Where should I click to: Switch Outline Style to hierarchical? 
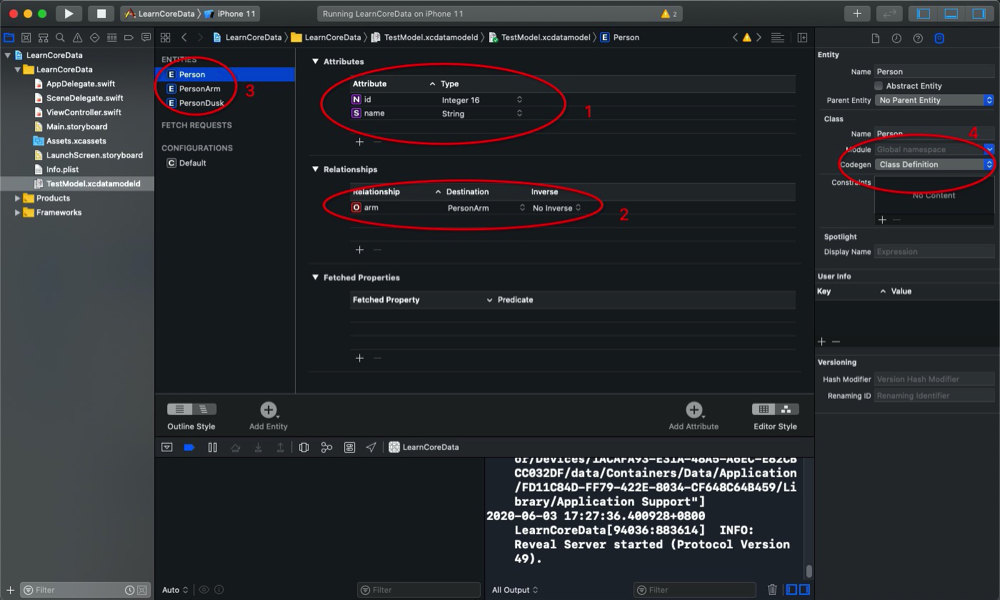click(x=204, y=409)
